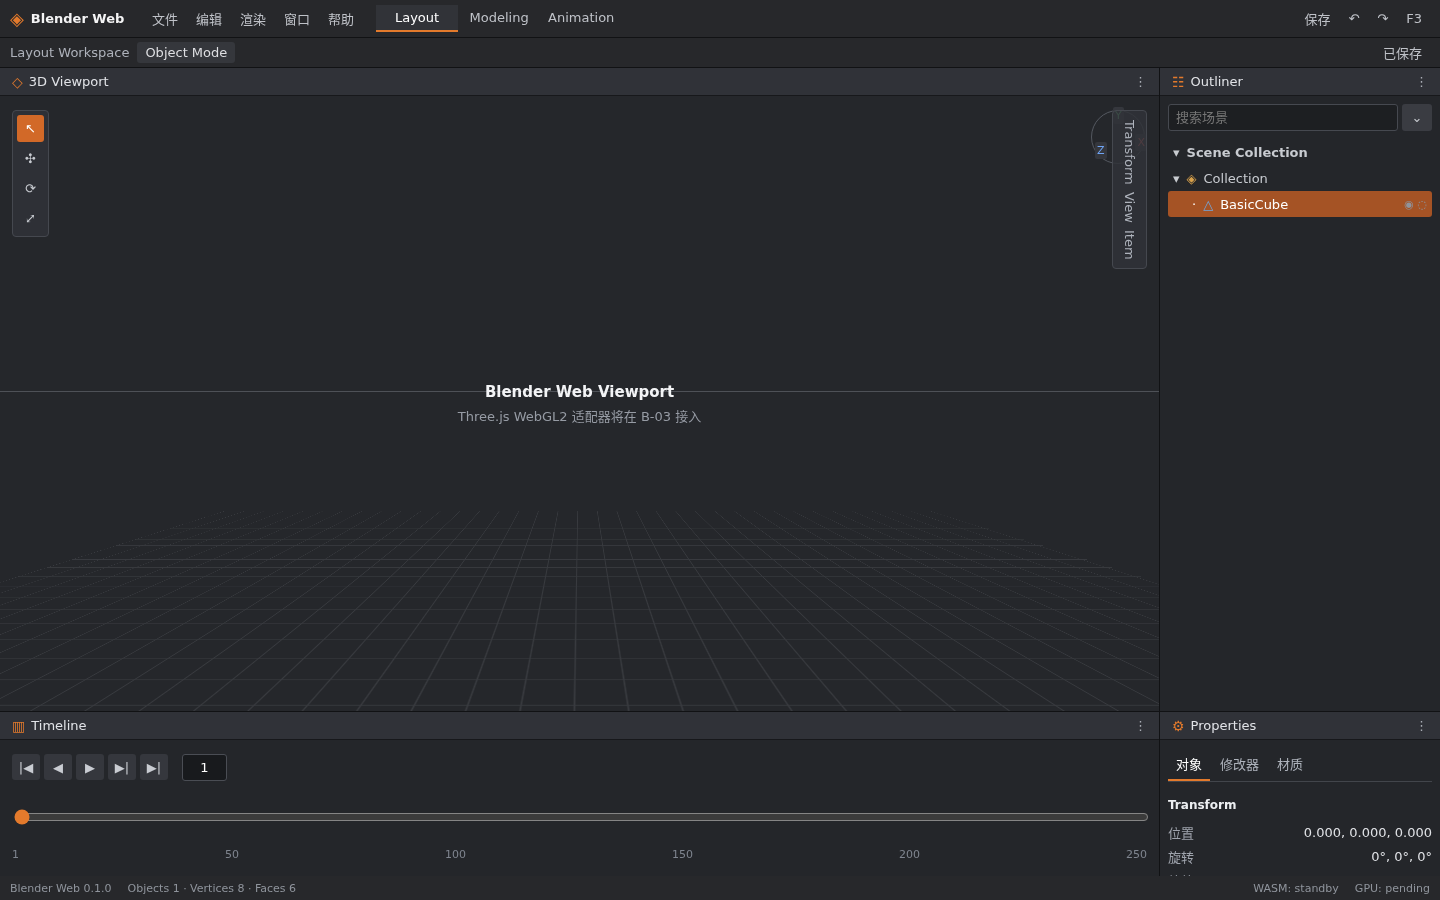Click the 保存 save button
The width and height of the screenshot is (1440, 900).
[x=1317, y=19]
